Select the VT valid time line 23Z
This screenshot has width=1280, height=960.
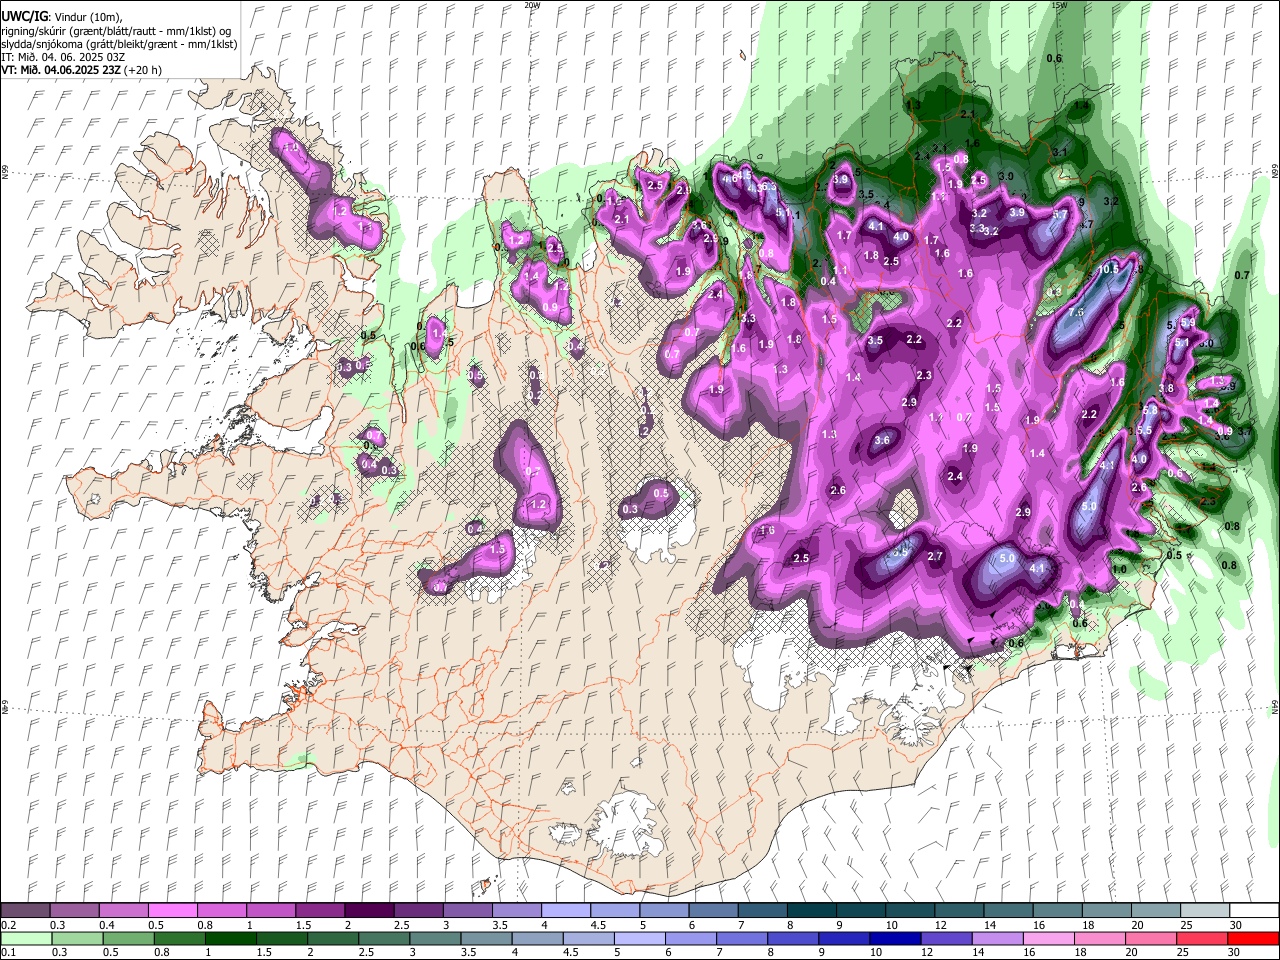(x=81, y=70)
